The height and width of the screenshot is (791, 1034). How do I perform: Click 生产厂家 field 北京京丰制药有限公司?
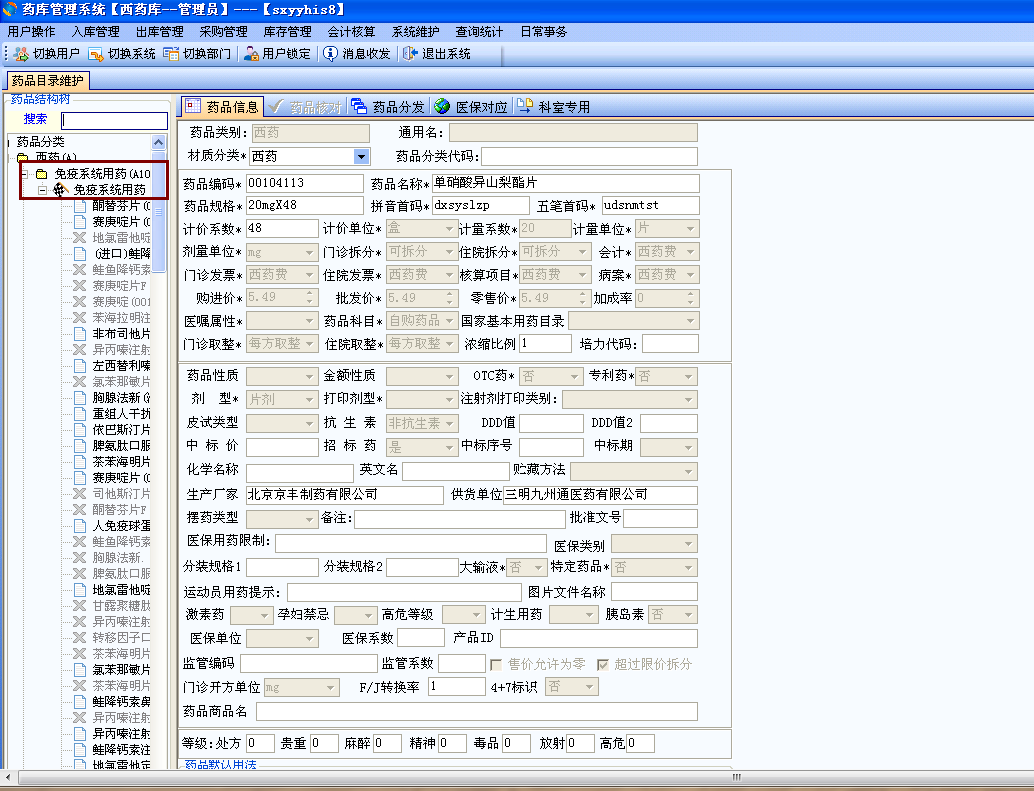(344, 495)
